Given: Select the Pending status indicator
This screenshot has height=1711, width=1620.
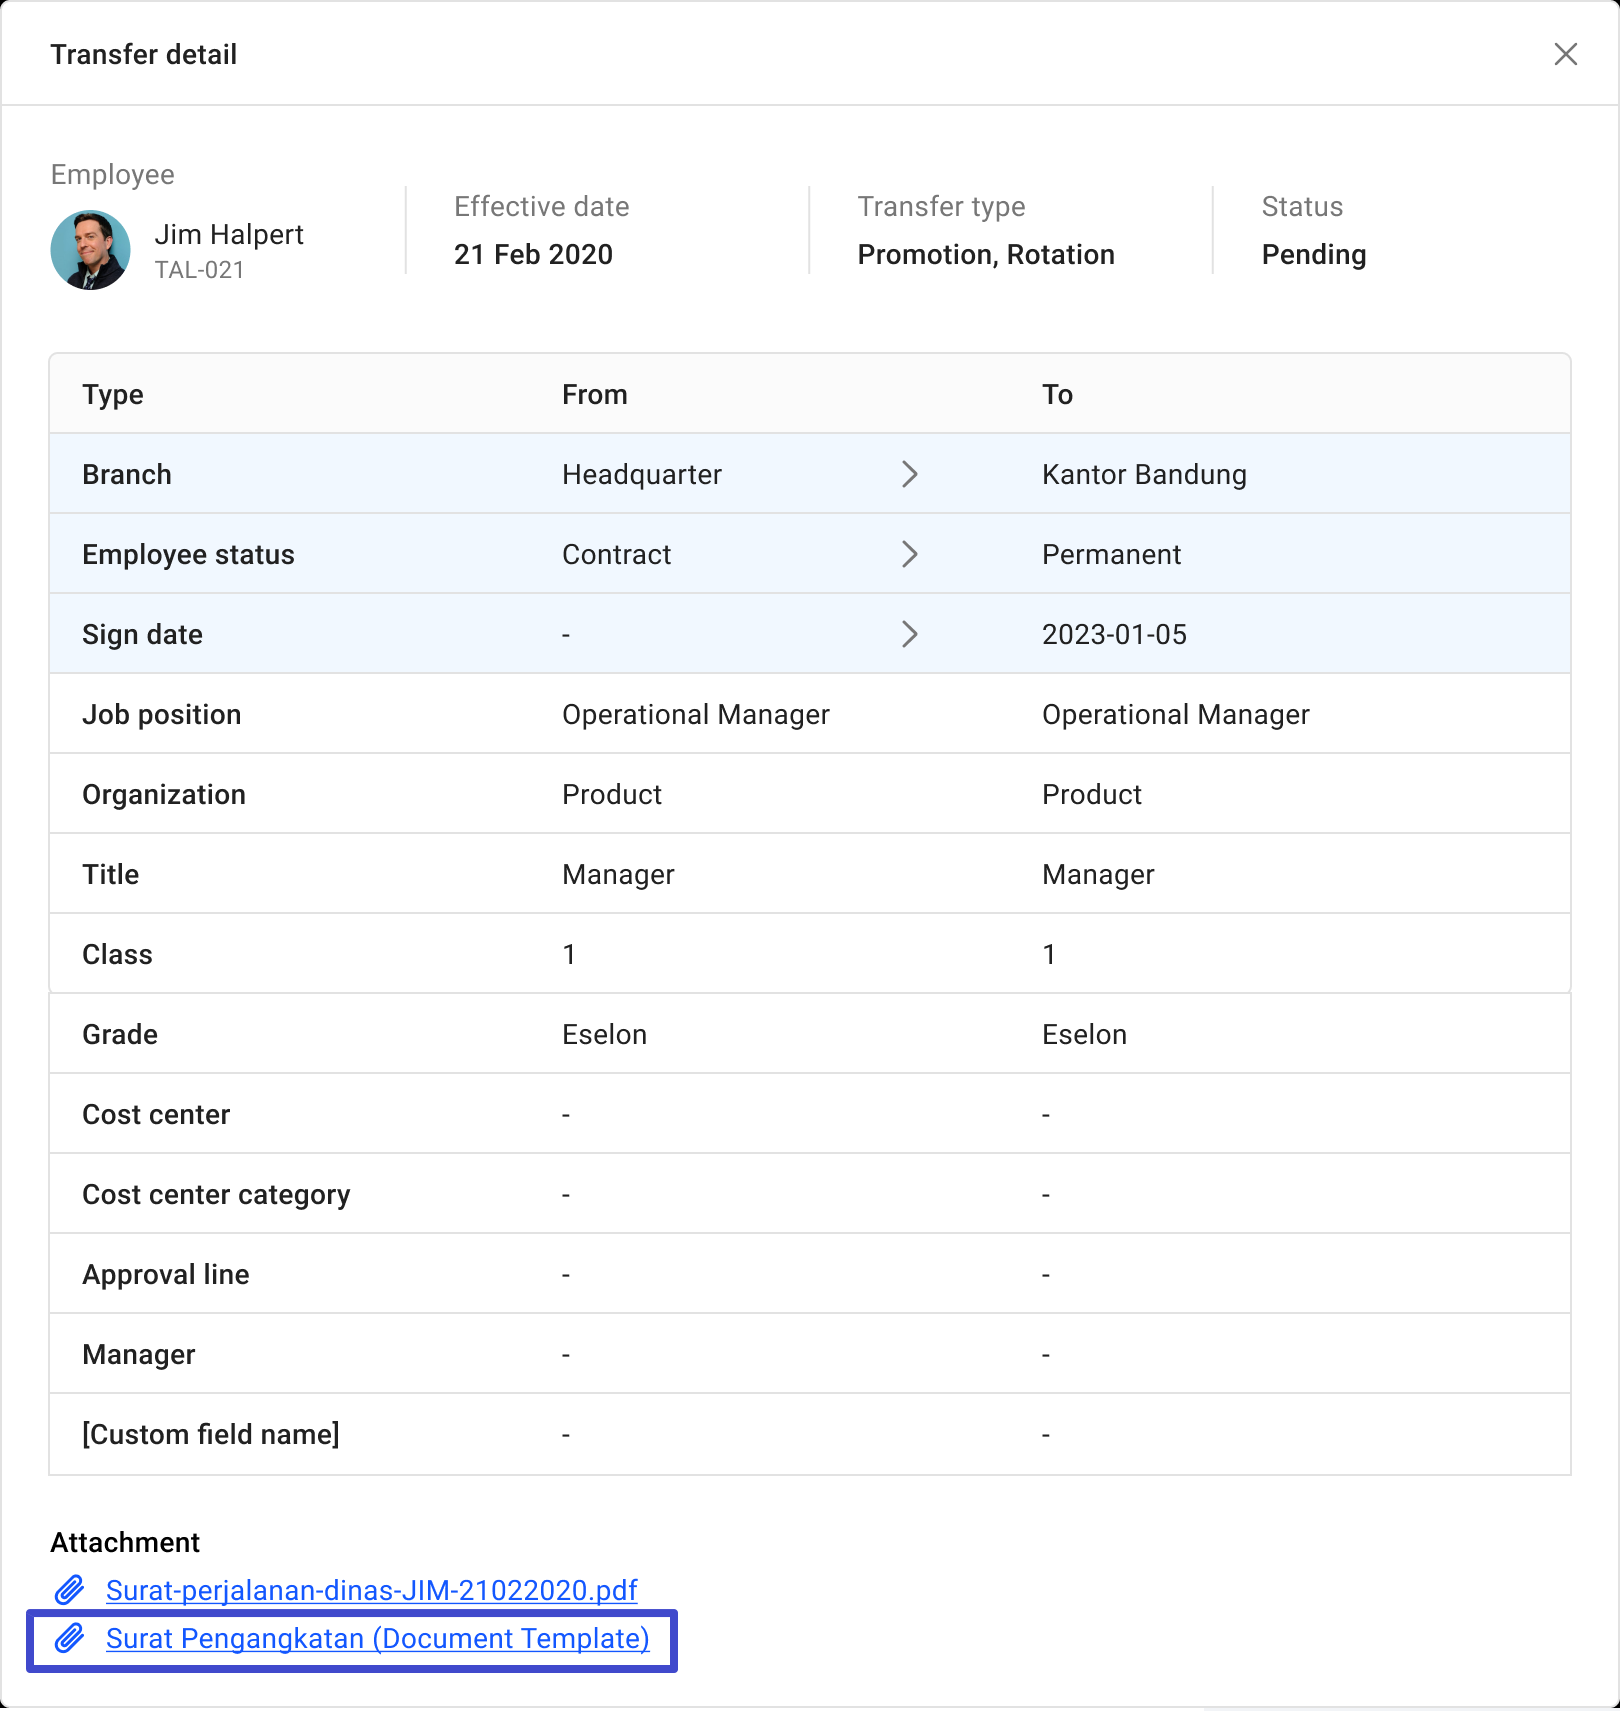Looking at the screenshot, I should click(1313, 254).
